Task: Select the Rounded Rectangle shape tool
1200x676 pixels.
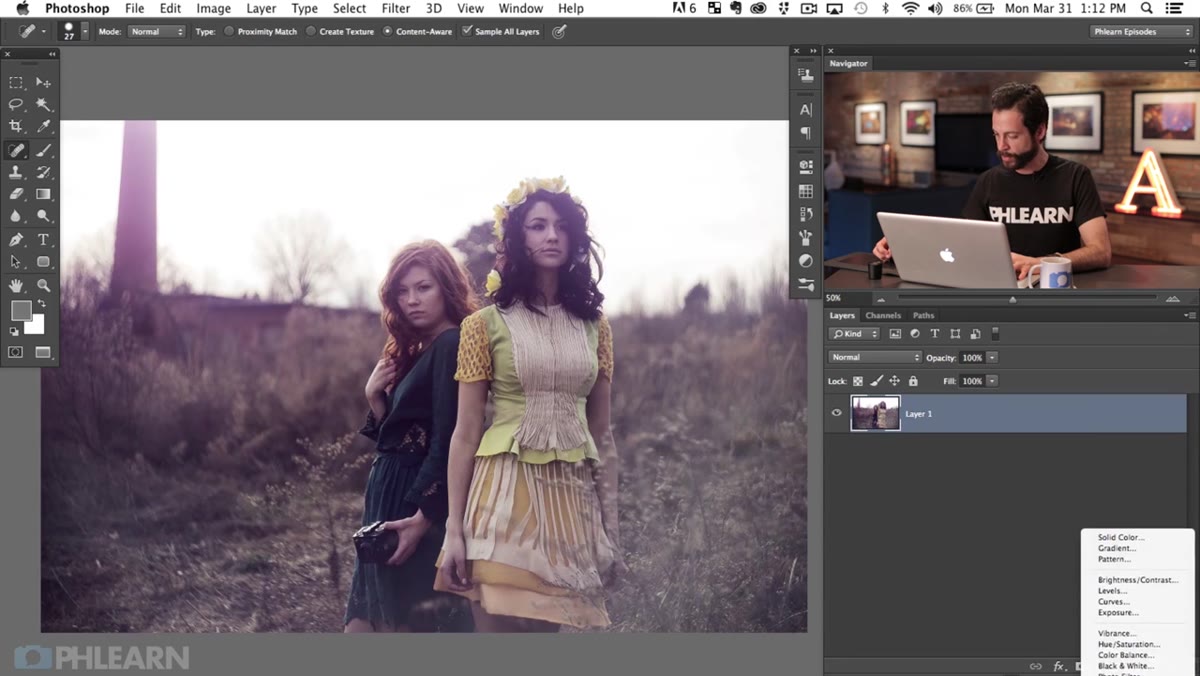Action: [x=43, y=262]
